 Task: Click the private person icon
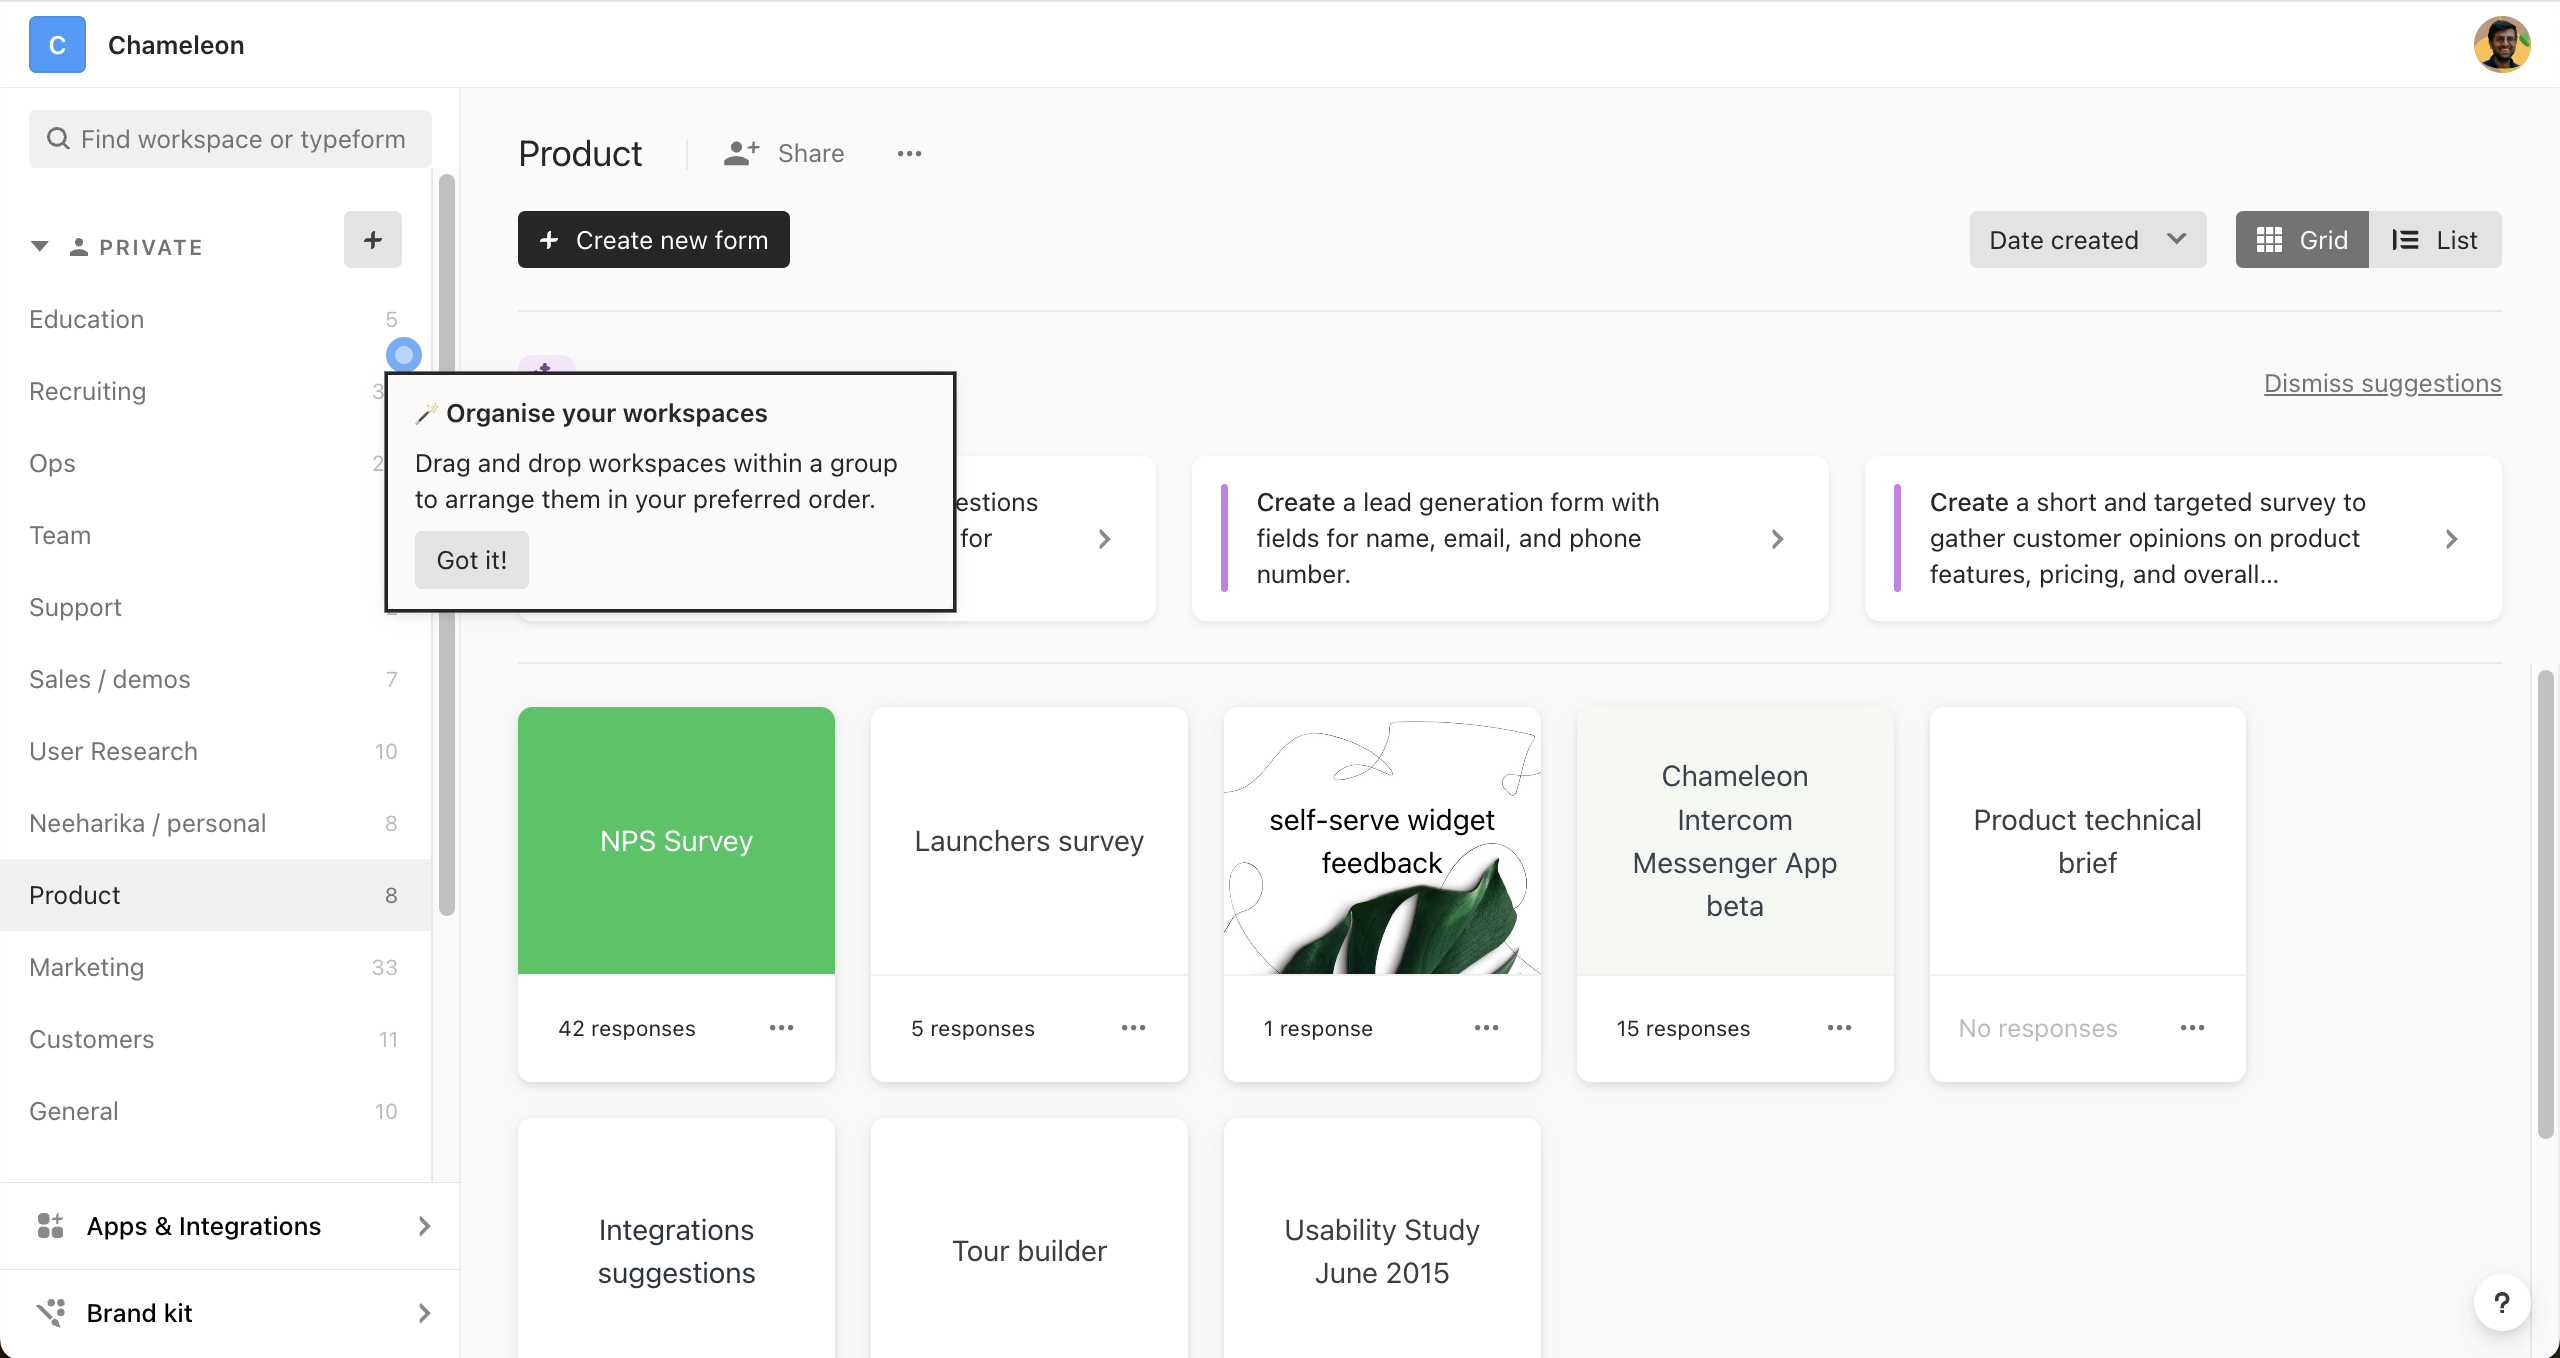79,247
